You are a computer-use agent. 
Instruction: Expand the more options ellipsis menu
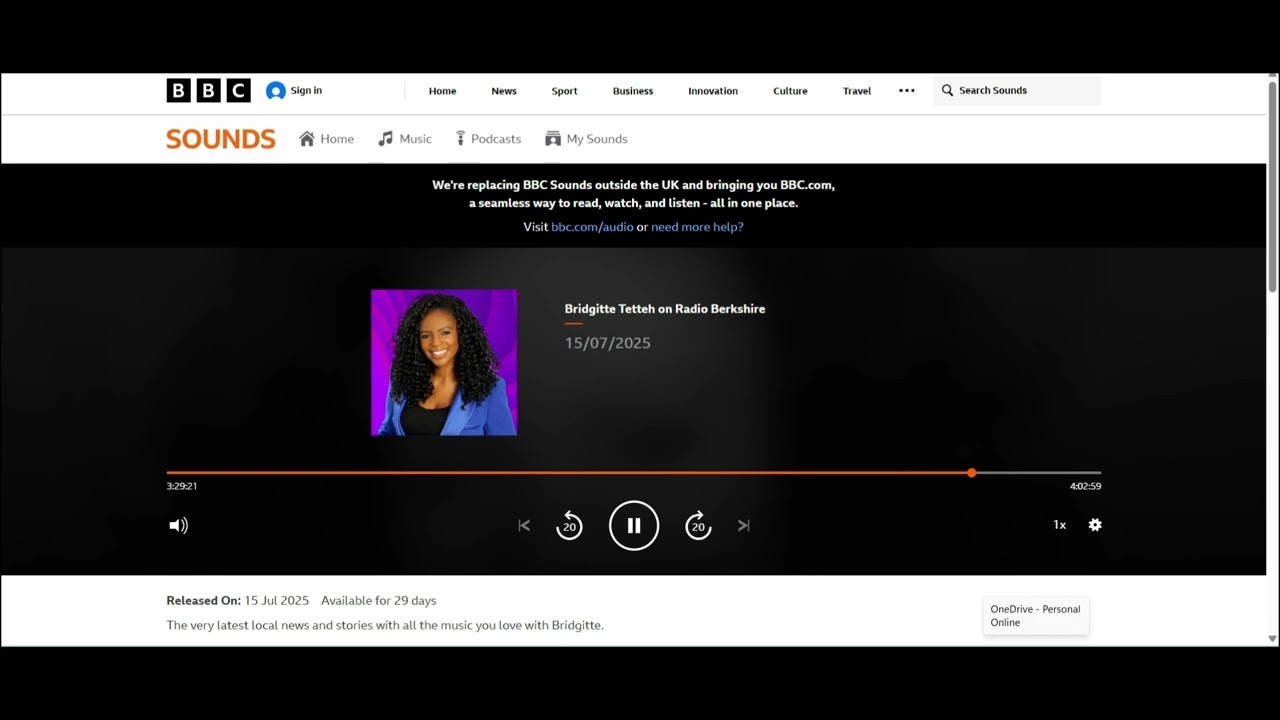tap(907, 90)
